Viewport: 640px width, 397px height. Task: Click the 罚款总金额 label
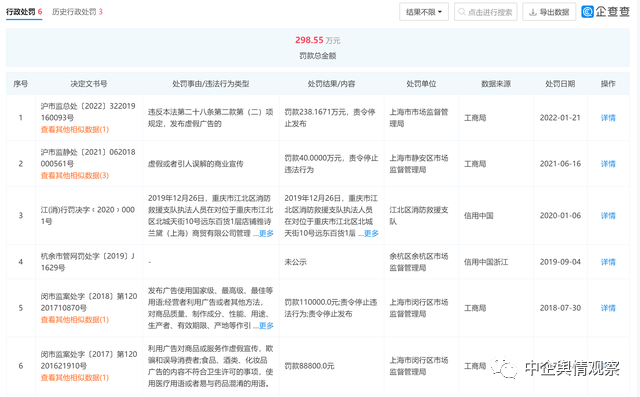[318, 55]
